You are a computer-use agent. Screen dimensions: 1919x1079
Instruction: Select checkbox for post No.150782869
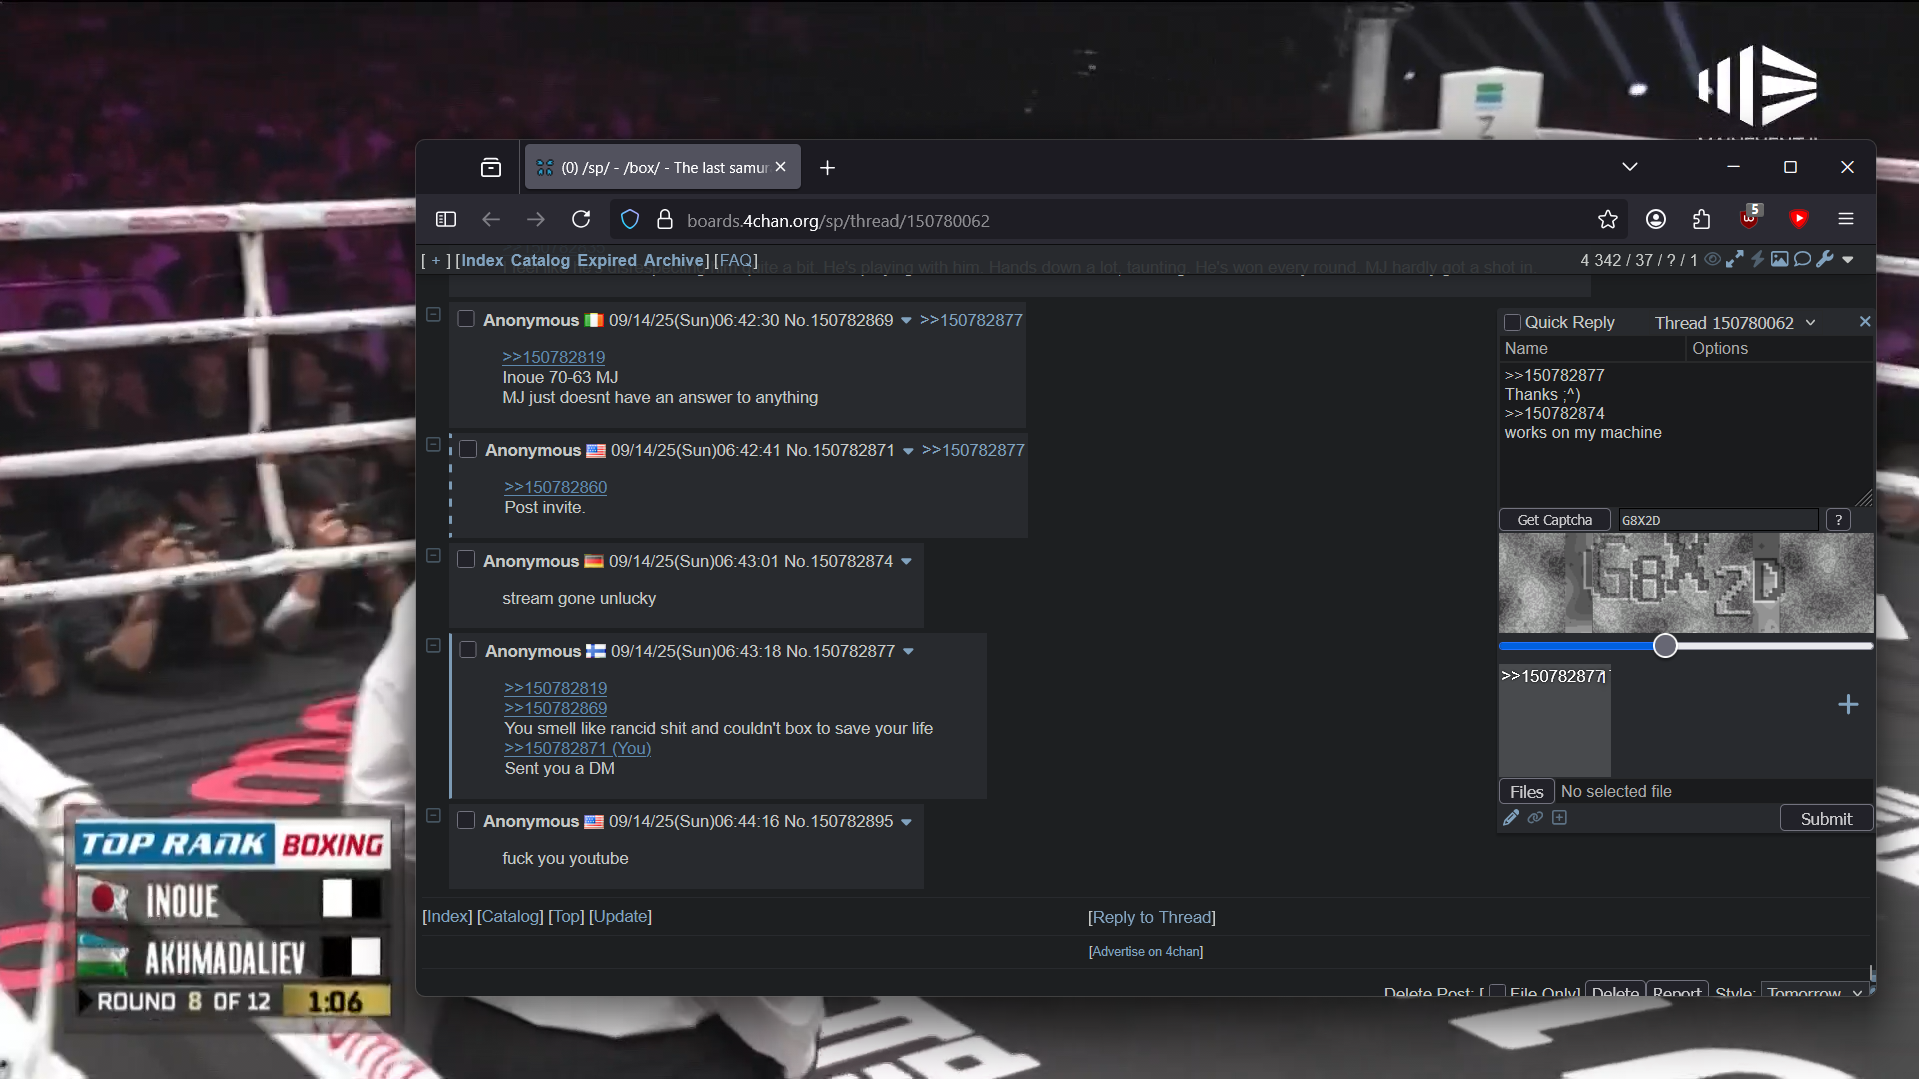(466, 319)
